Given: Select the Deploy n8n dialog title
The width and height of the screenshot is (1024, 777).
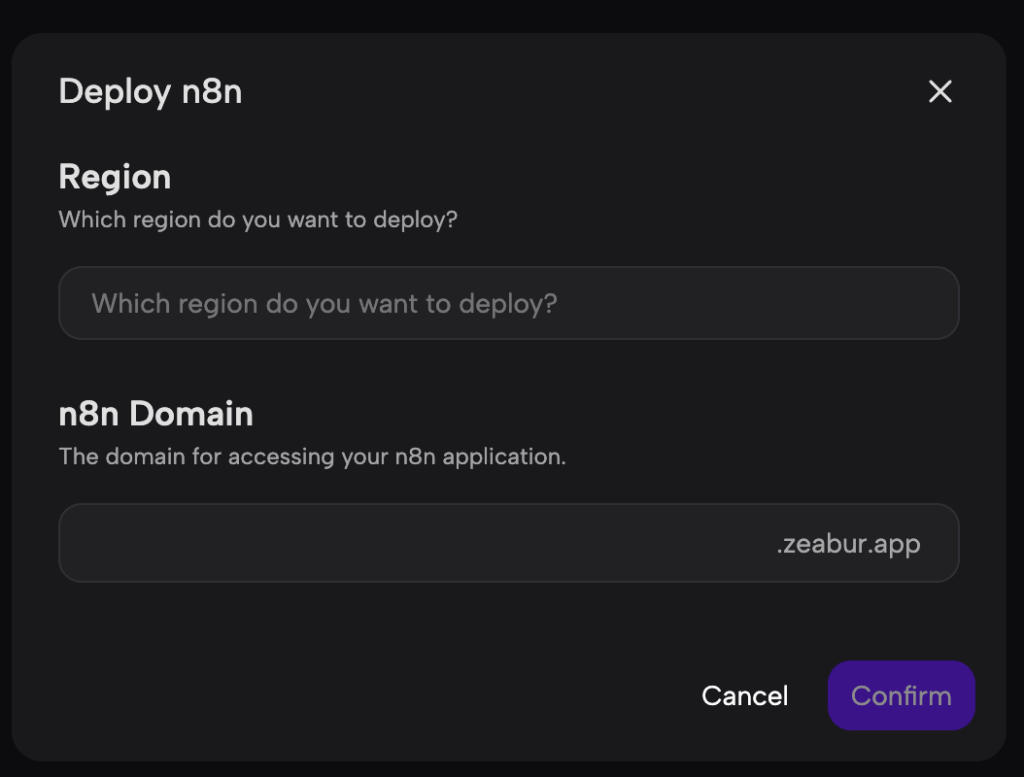Looking at the screenshot, I should pyautogui.click(x=150, y=91).
